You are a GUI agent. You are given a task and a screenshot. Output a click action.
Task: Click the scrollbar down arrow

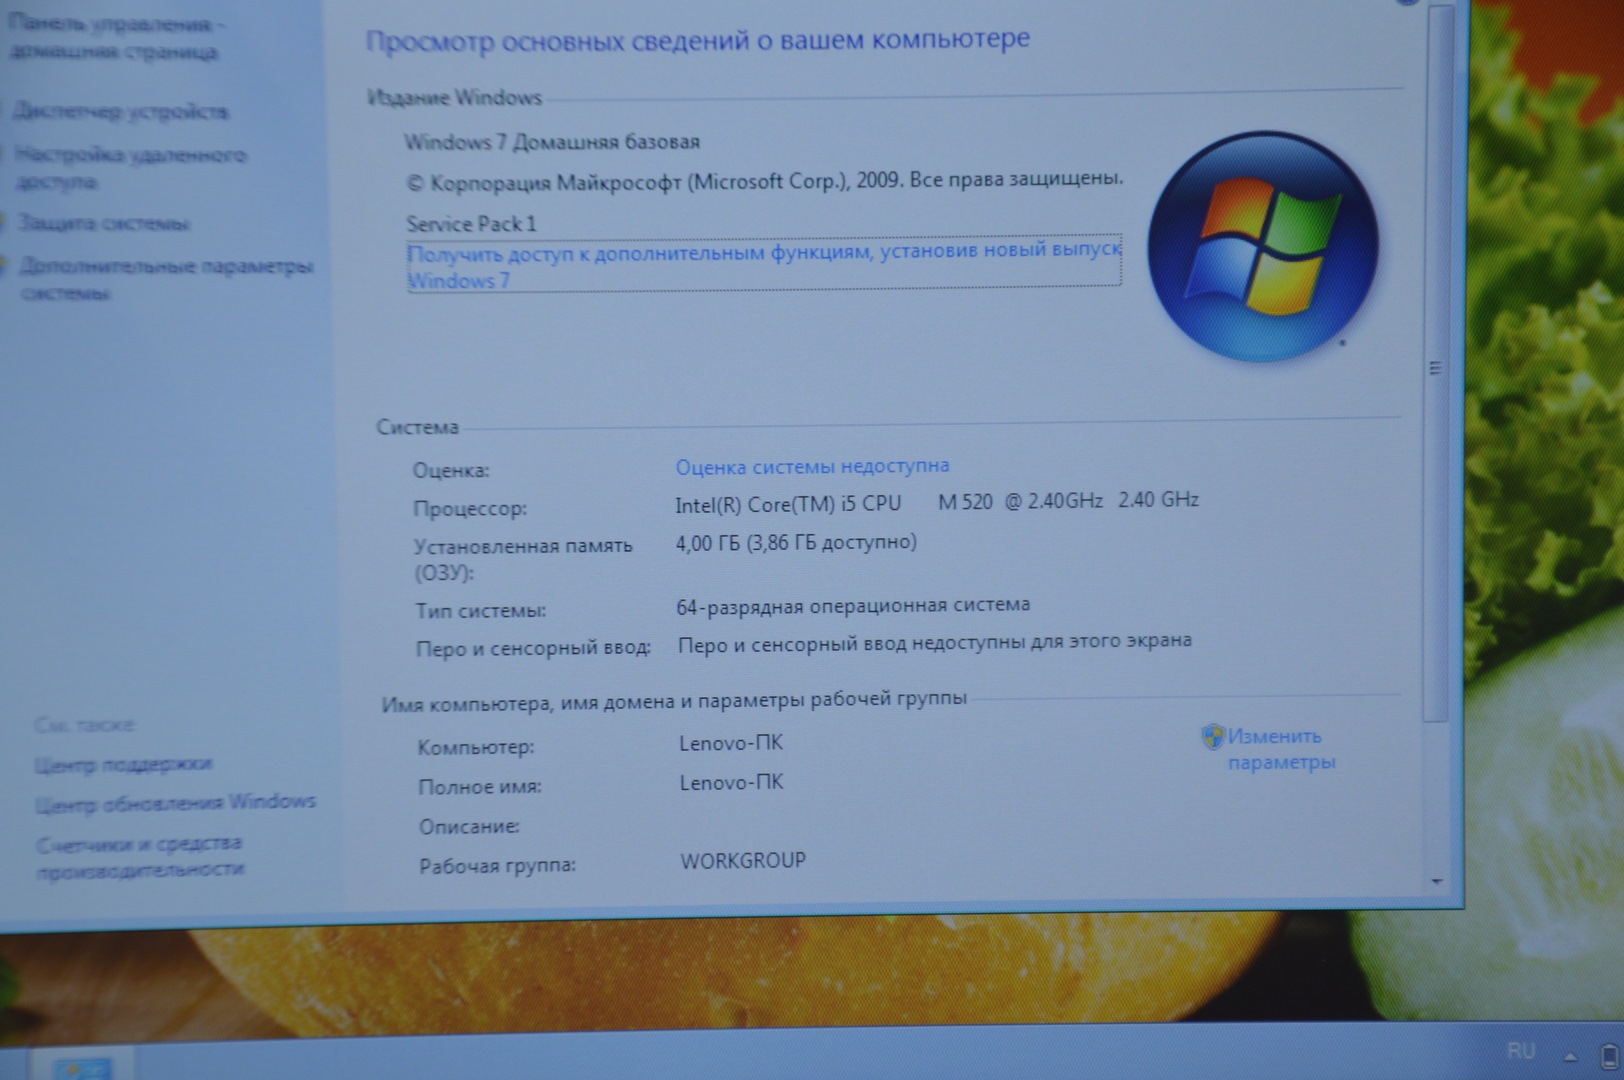click(1437, 881)
